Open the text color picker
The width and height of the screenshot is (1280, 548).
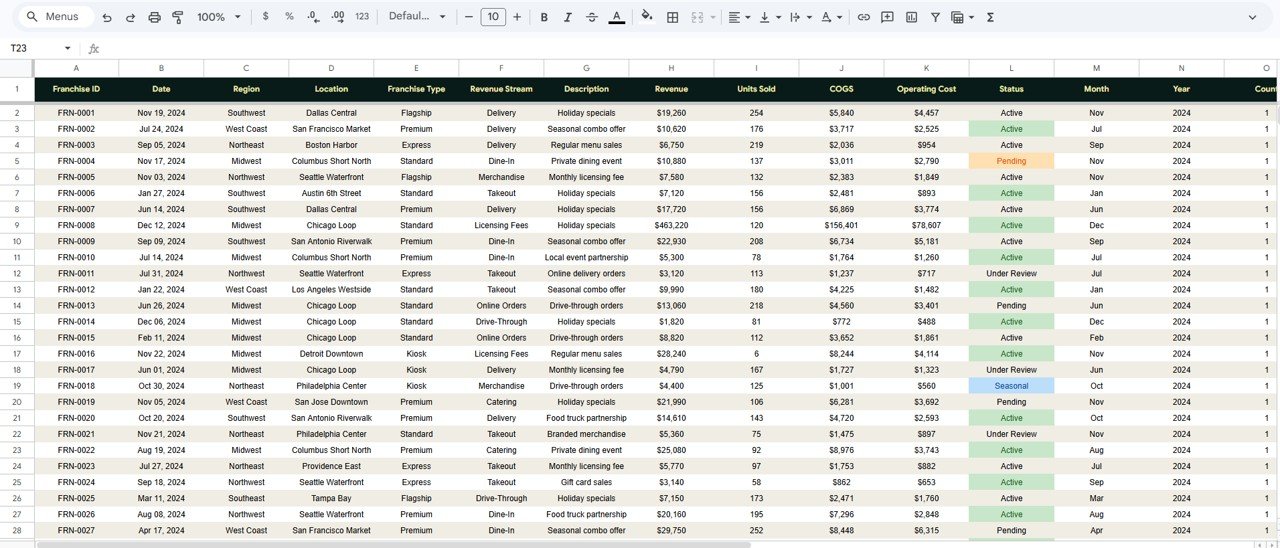click(x=617, y=17)
